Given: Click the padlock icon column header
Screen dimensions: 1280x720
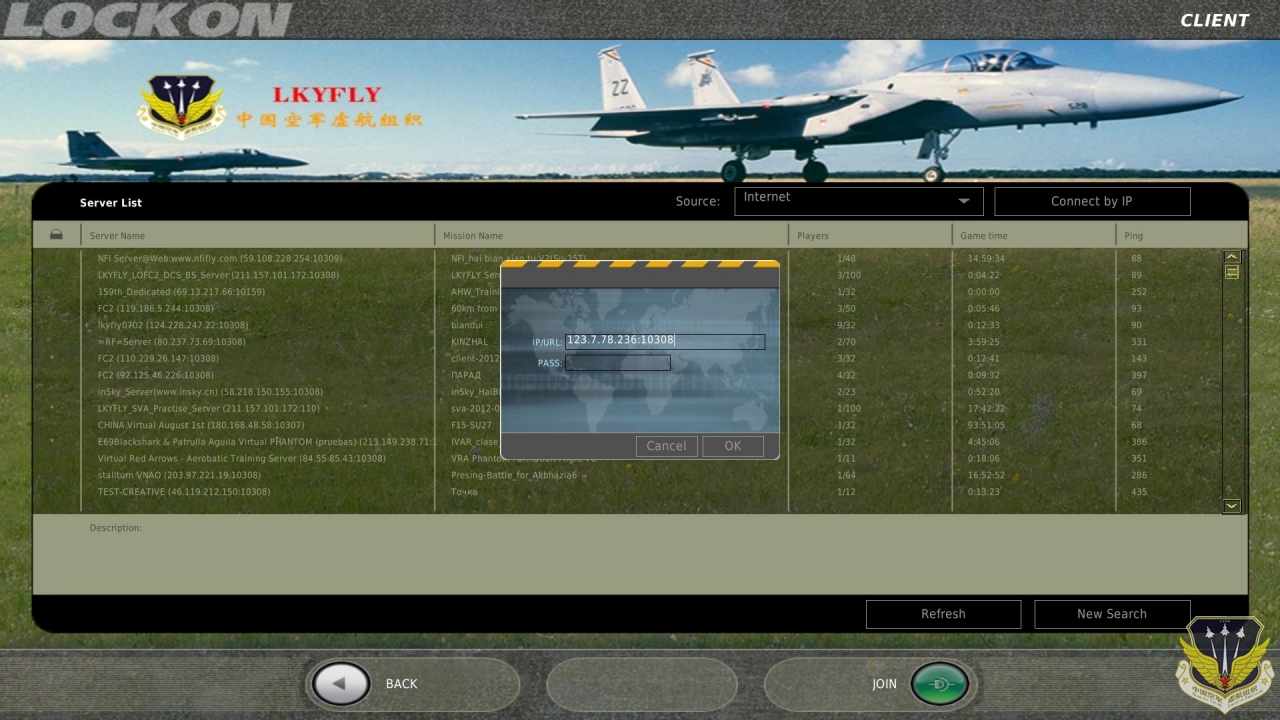Looking at the screenshot, I should (56, 235).
